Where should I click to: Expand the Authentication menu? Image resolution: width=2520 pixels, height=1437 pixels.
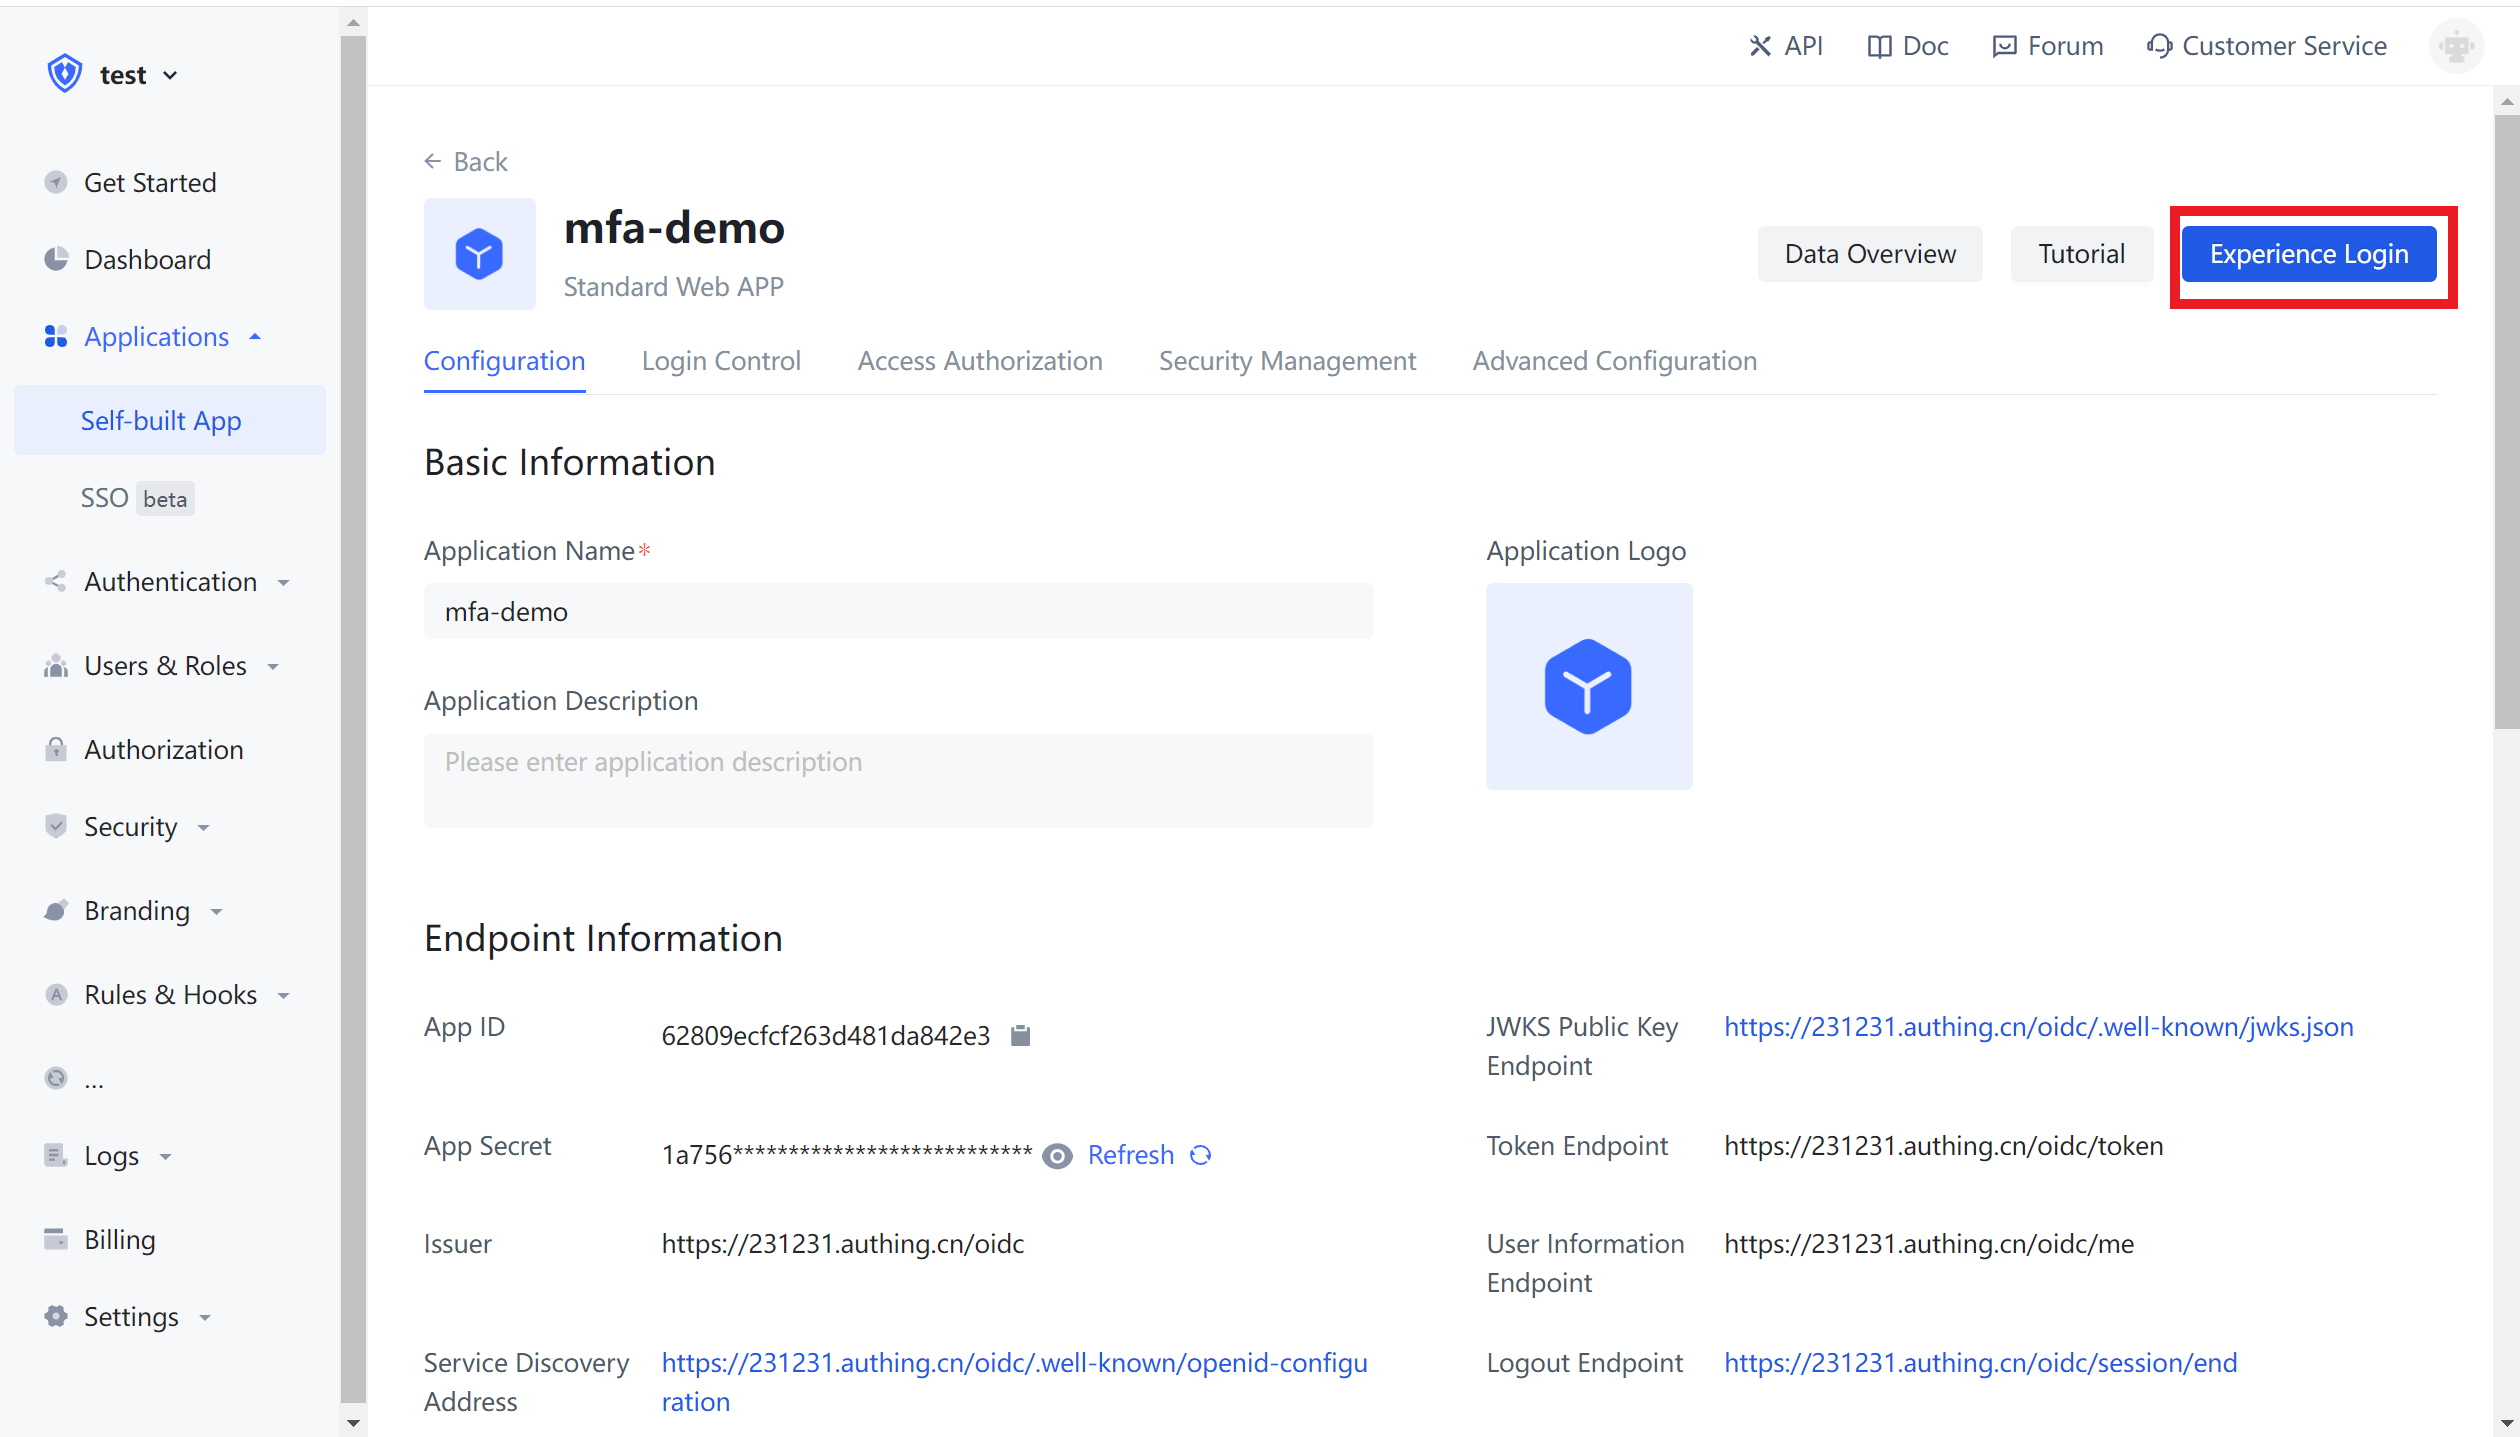[x=169, y=581]
